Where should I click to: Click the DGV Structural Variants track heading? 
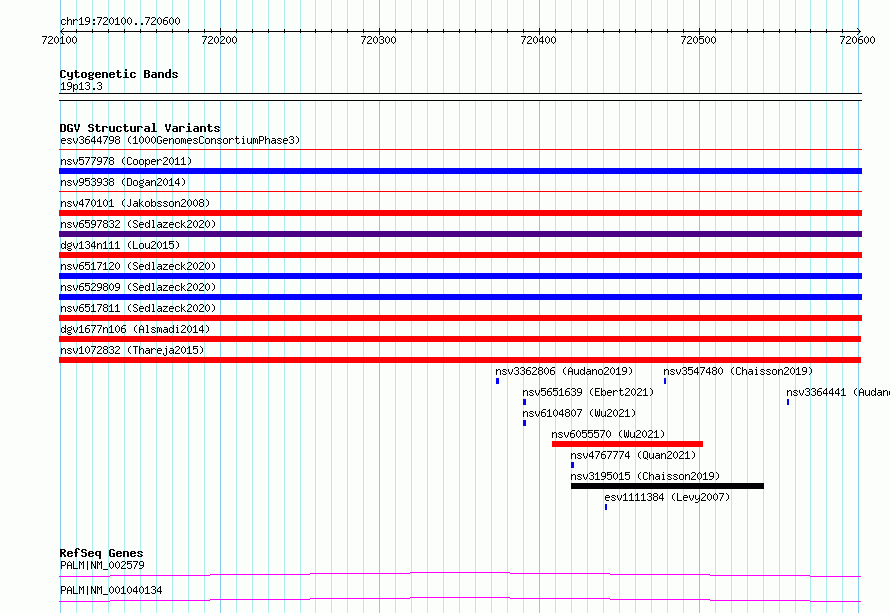(x=139, y=128)
